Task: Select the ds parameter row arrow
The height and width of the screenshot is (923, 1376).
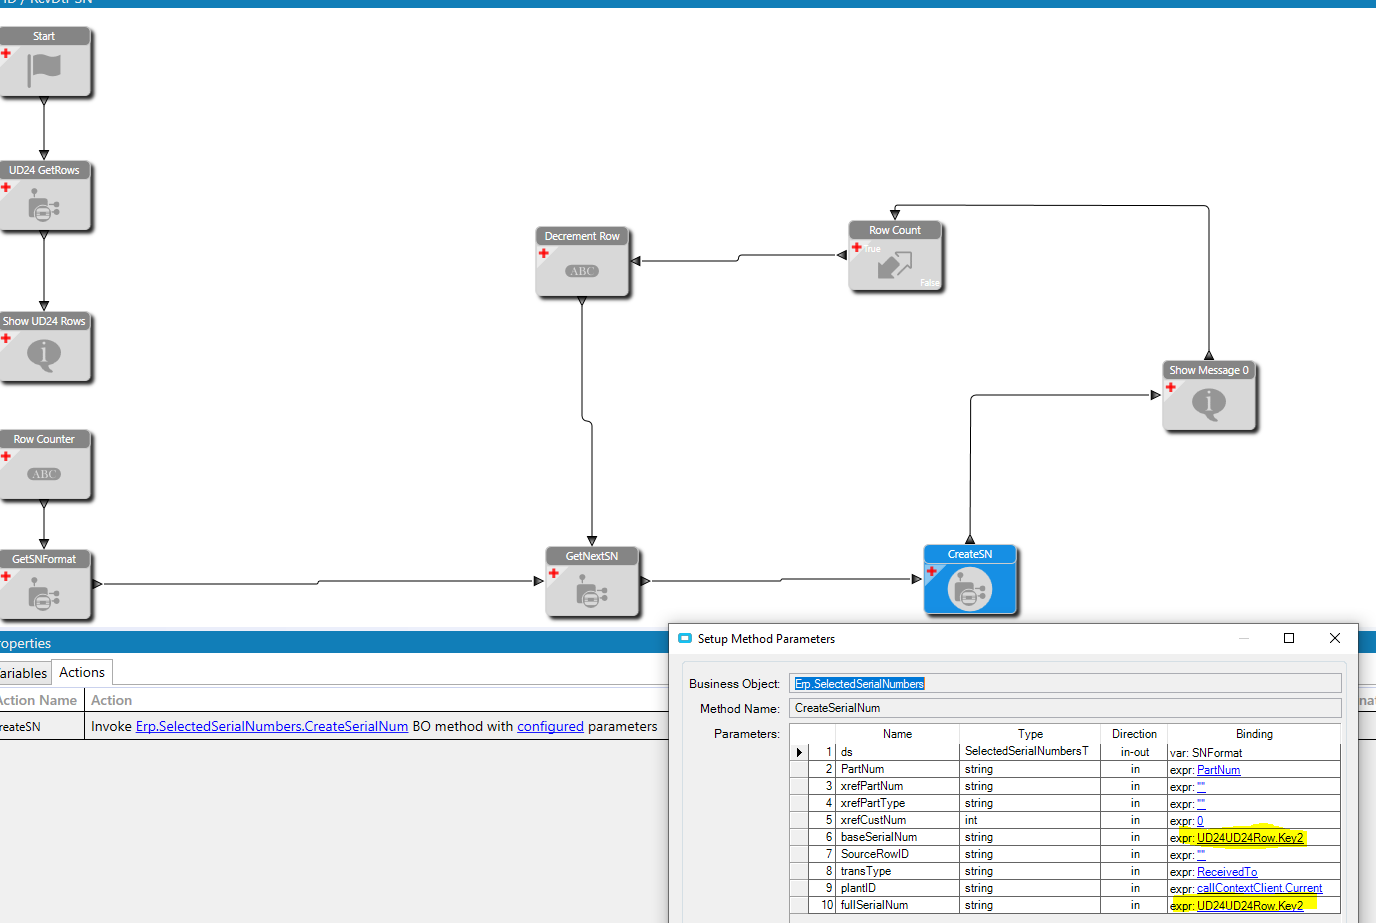Action: 799,752
